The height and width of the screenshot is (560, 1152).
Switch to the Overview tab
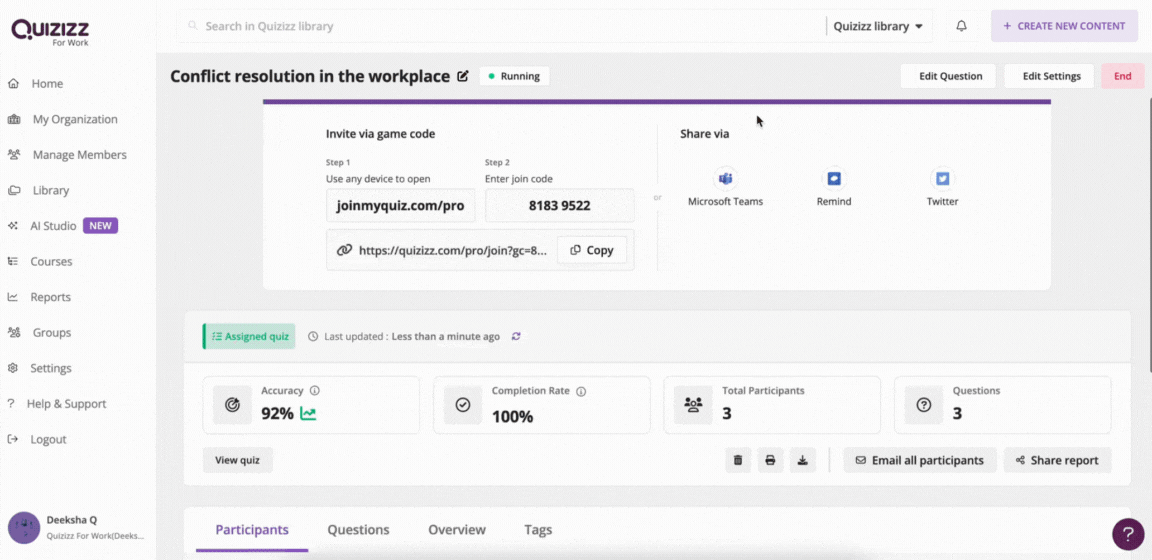tap(457, 530)
